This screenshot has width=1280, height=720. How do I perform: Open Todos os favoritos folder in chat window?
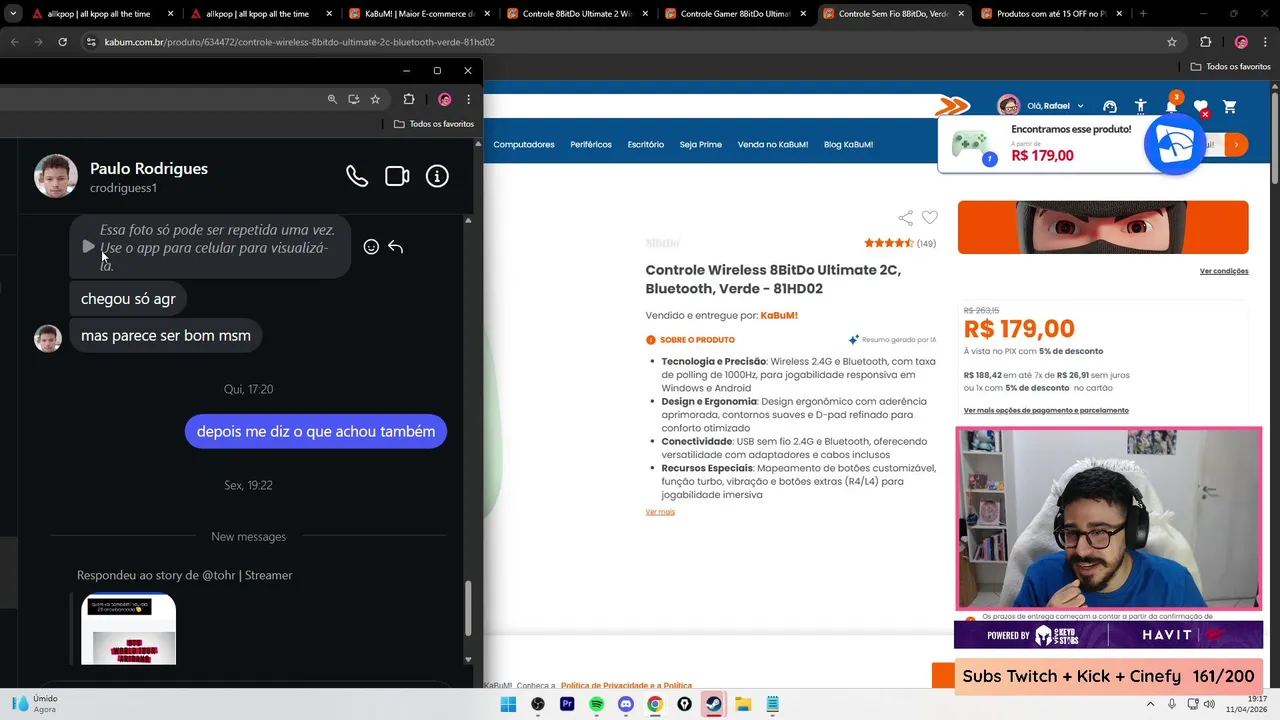tap(434, 124)
